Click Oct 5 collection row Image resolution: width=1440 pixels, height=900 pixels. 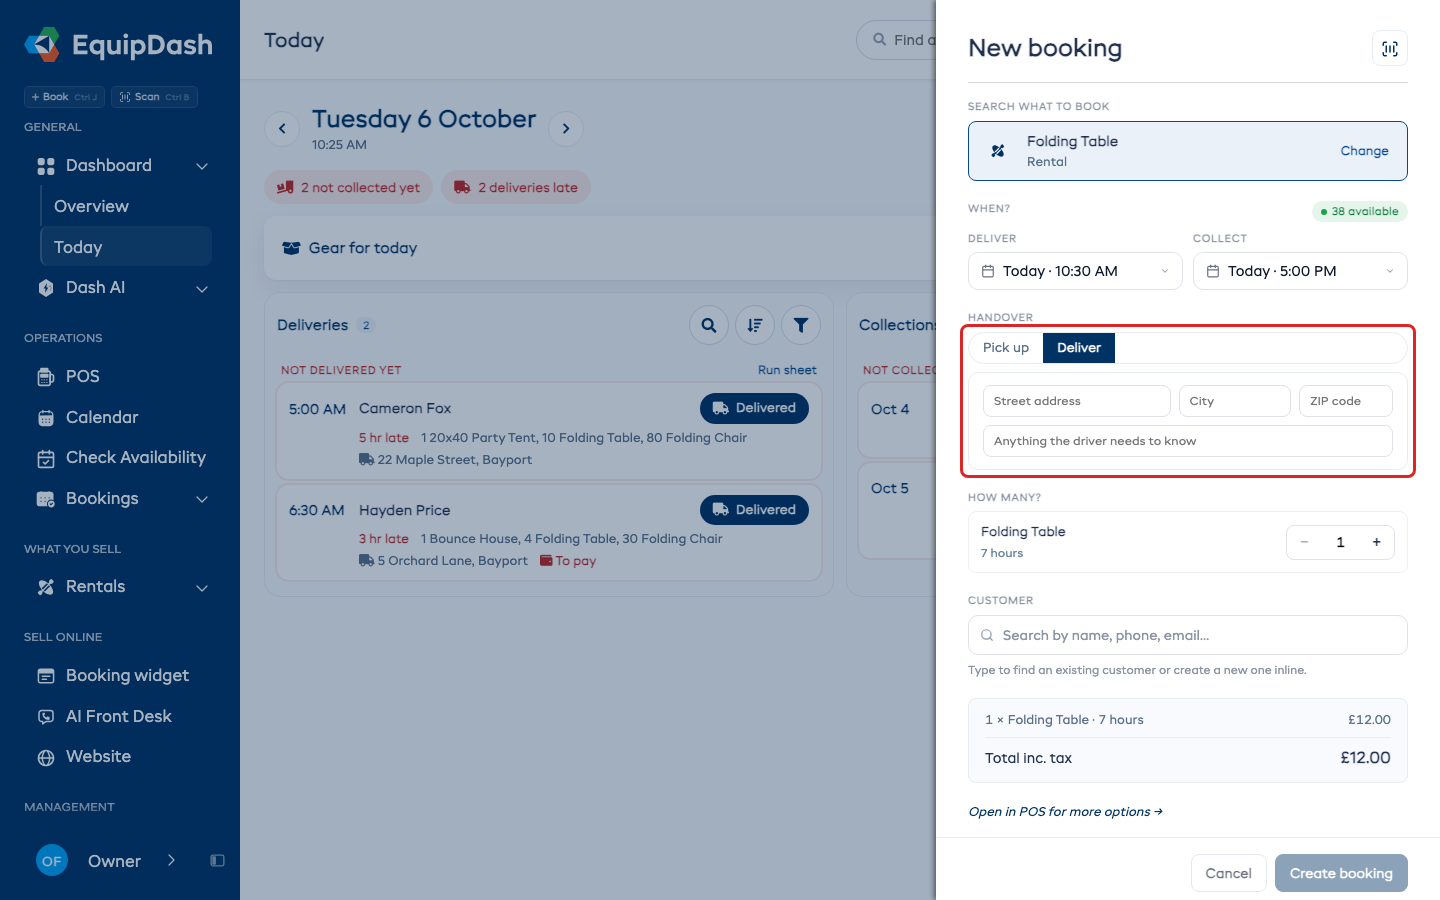tap(898, 510)
